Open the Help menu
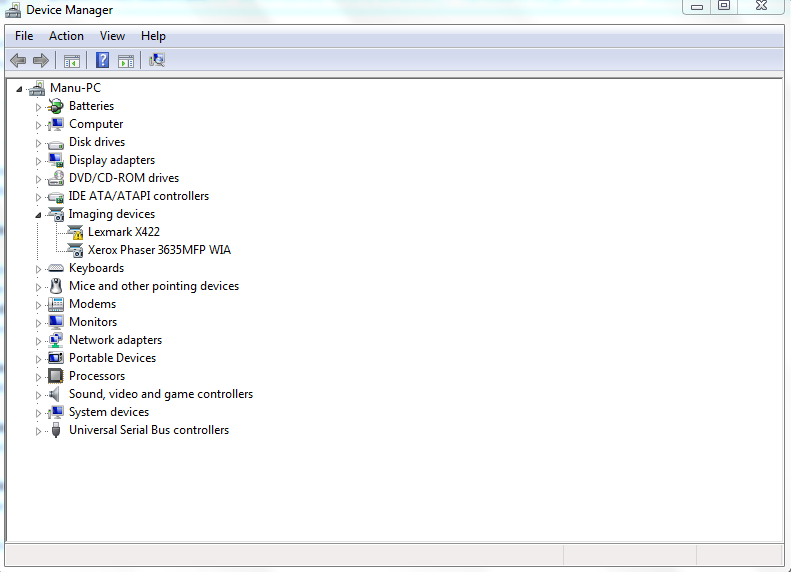791x572 pixels. [153, 36]
